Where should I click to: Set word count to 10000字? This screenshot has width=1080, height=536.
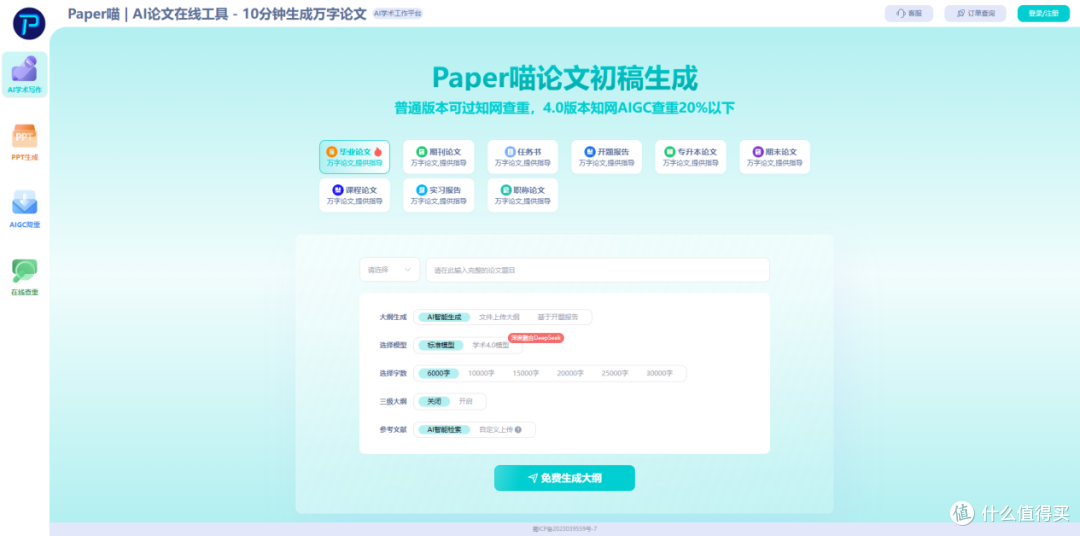click(481, 373)
